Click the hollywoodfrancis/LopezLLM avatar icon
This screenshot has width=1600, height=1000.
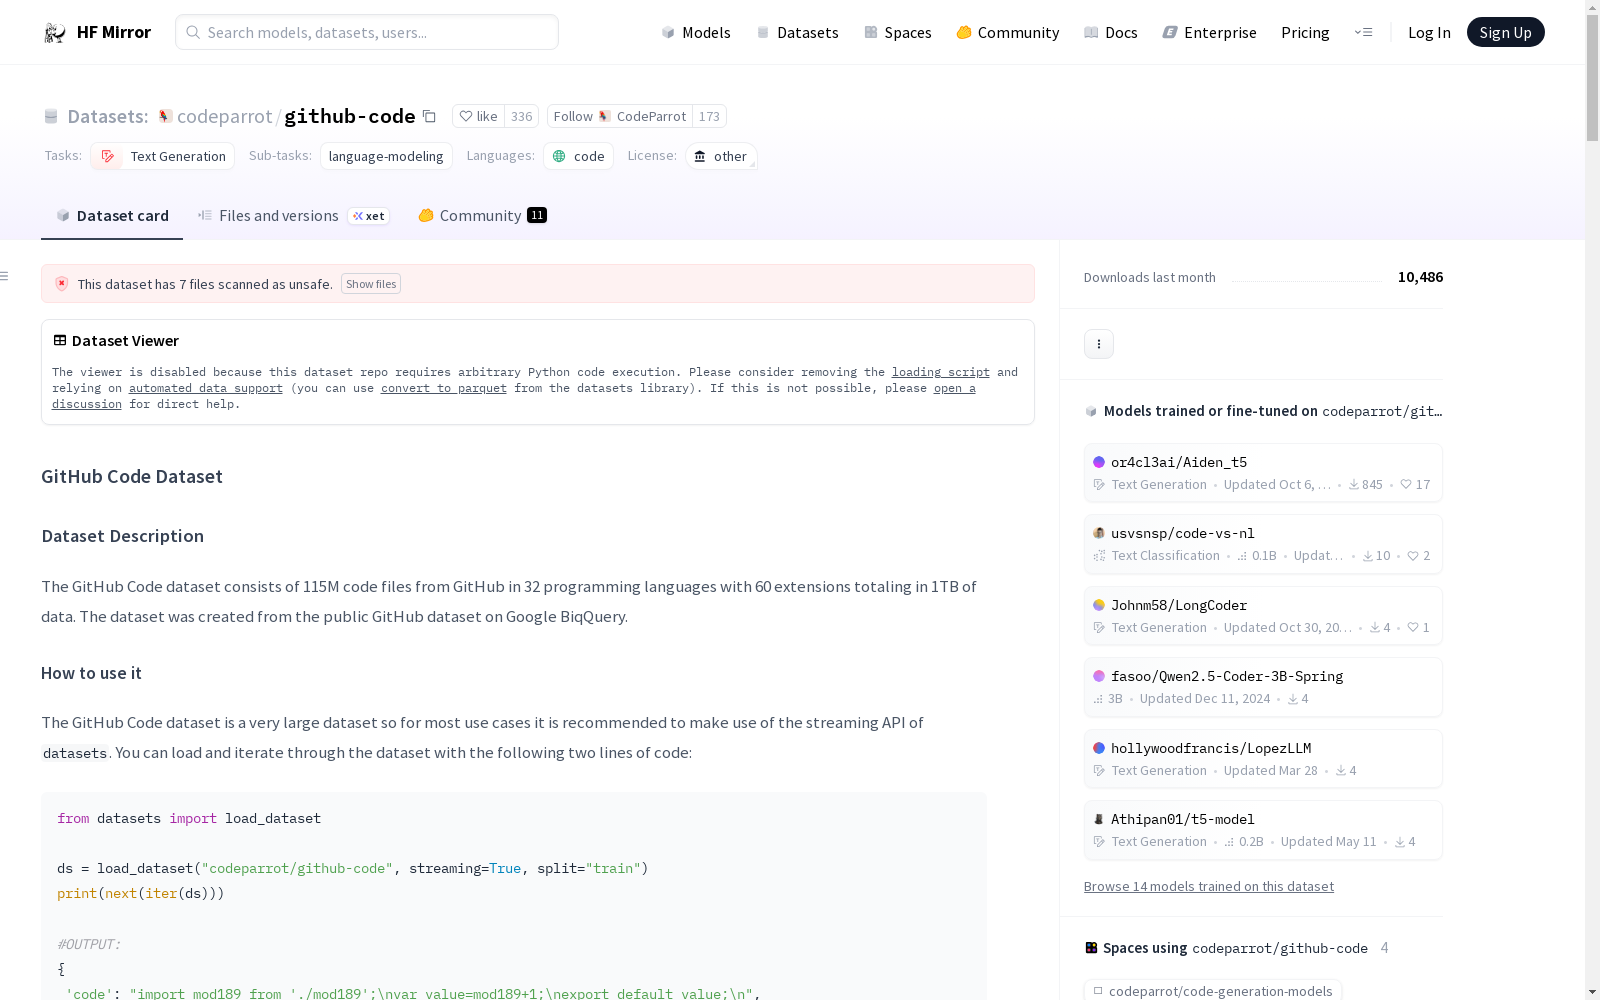point(1099,748)
